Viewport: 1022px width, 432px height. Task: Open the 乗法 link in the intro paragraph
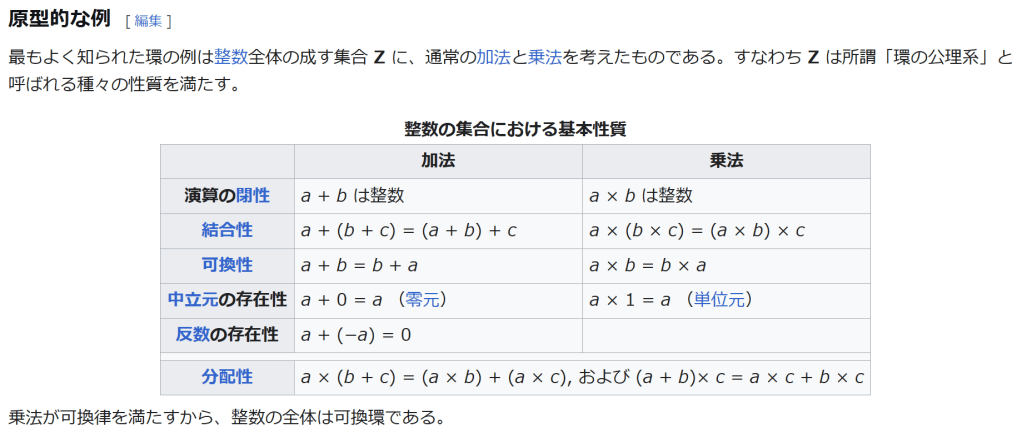(544, 57)
